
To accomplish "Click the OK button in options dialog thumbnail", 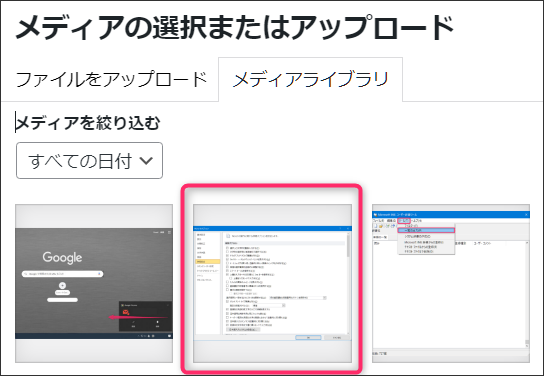I will (308, 337).
